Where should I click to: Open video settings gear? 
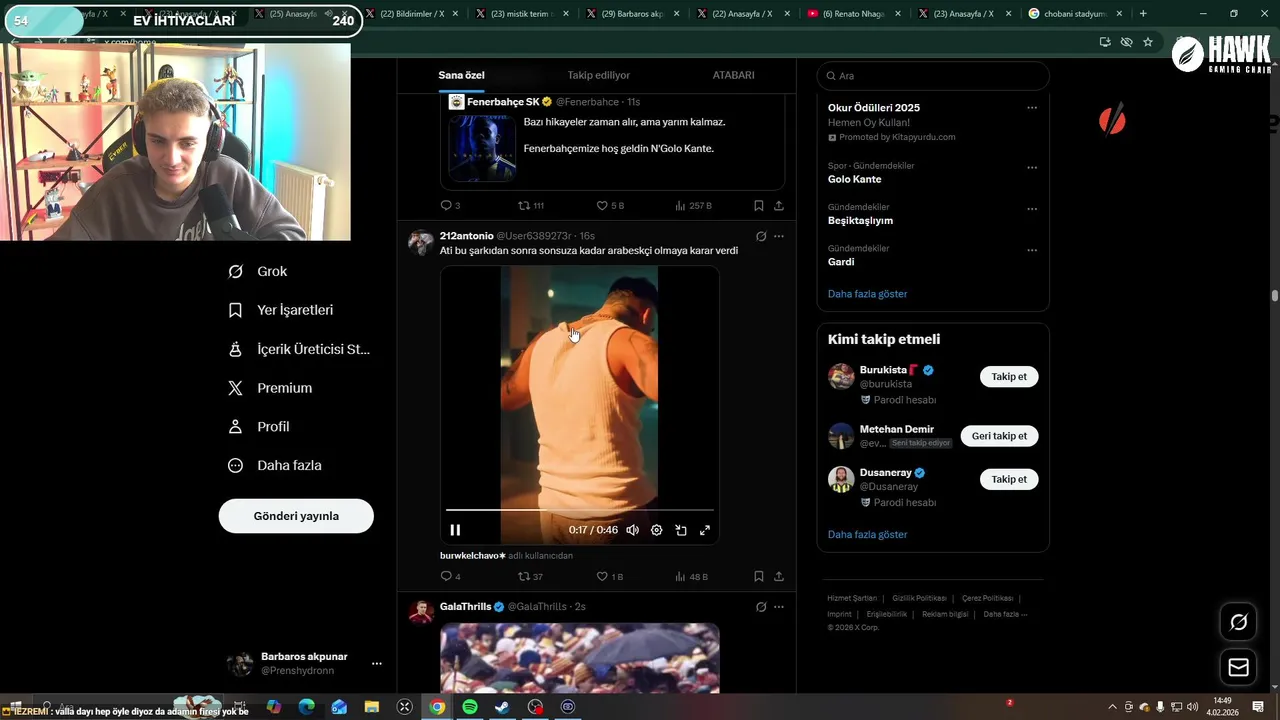[x=657, y=530]
